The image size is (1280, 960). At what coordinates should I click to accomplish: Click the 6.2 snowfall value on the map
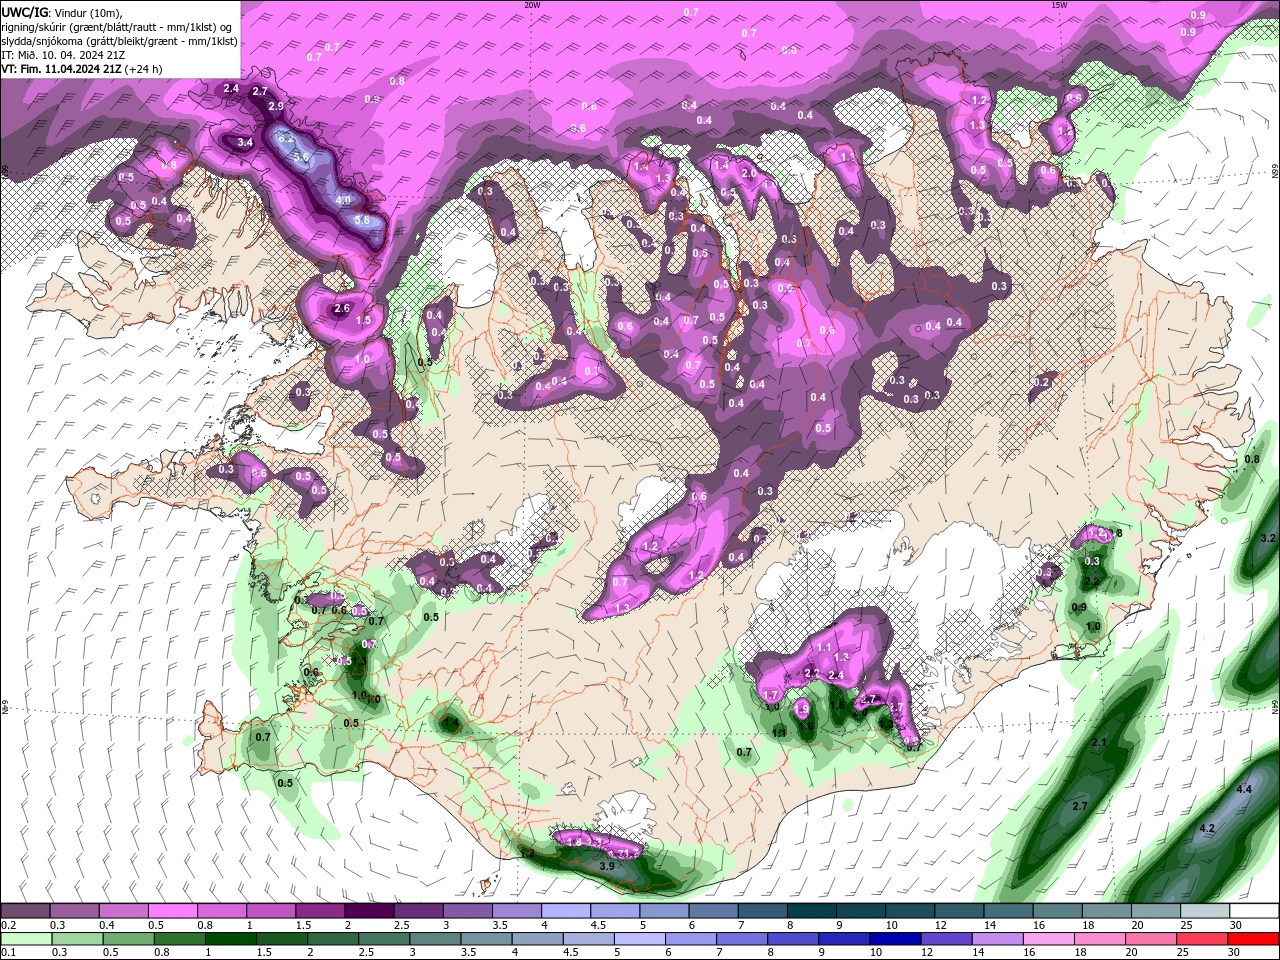pyautogui.click(x=285, y=138)
